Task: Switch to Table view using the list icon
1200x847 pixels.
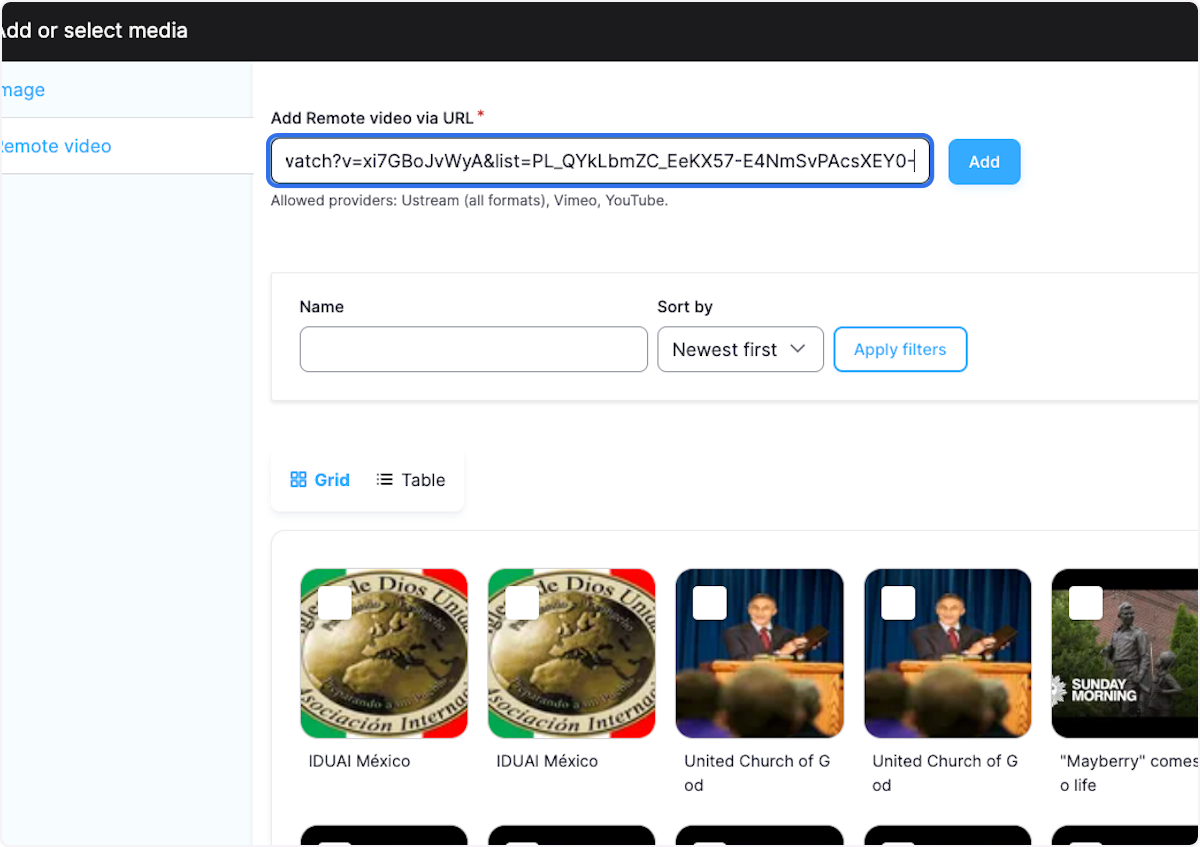Action: point(409,479)
